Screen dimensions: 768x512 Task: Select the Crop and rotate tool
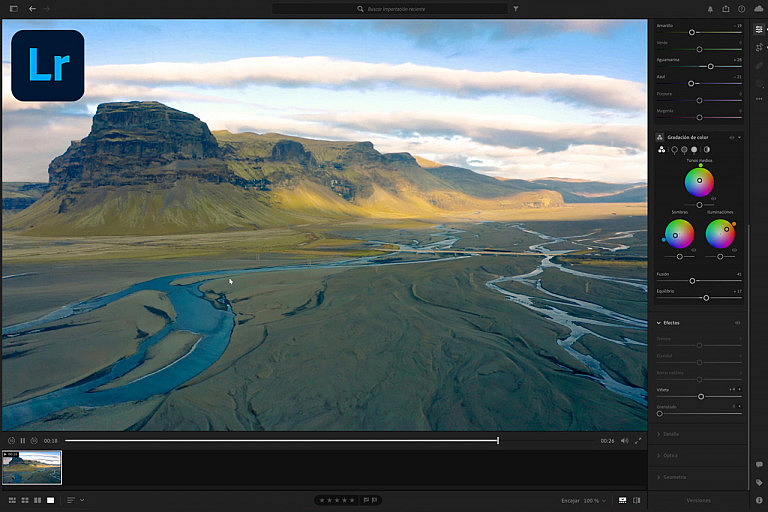[x=759, y=47]
